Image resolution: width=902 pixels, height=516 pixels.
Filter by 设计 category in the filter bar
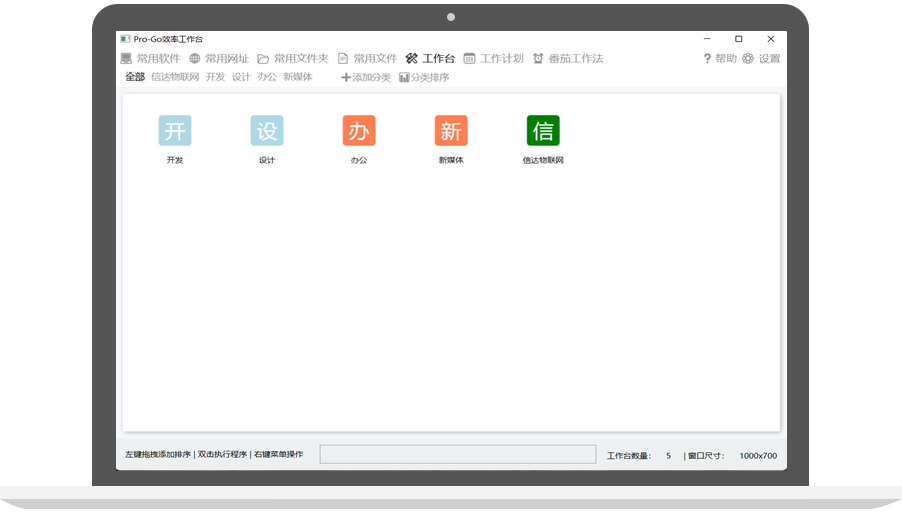click(x=241, y=77)
